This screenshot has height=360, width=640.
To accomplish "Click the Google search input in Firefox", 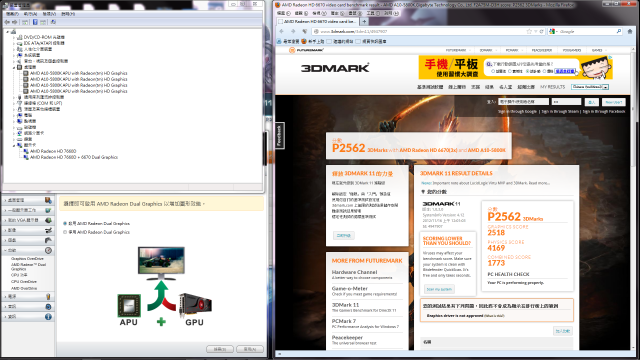I will point(586,31).
